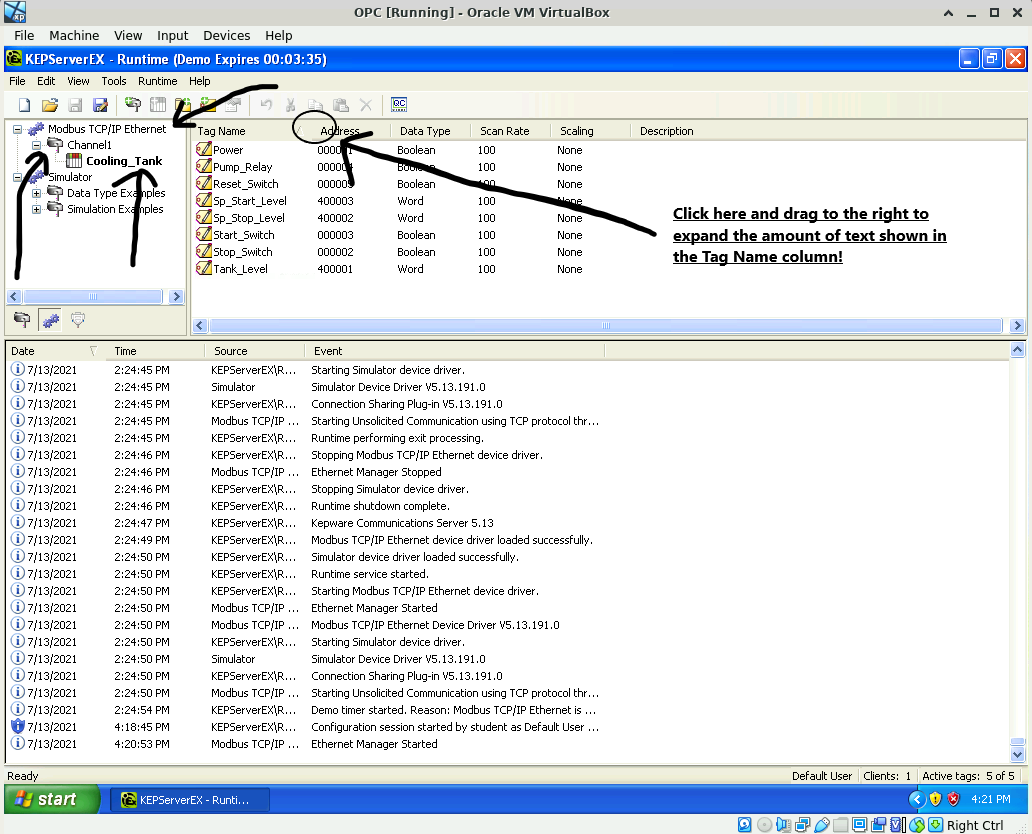The image size is (1032, 834).
Task: Click the Channel1 label in tree
Action: click(90, 145)
